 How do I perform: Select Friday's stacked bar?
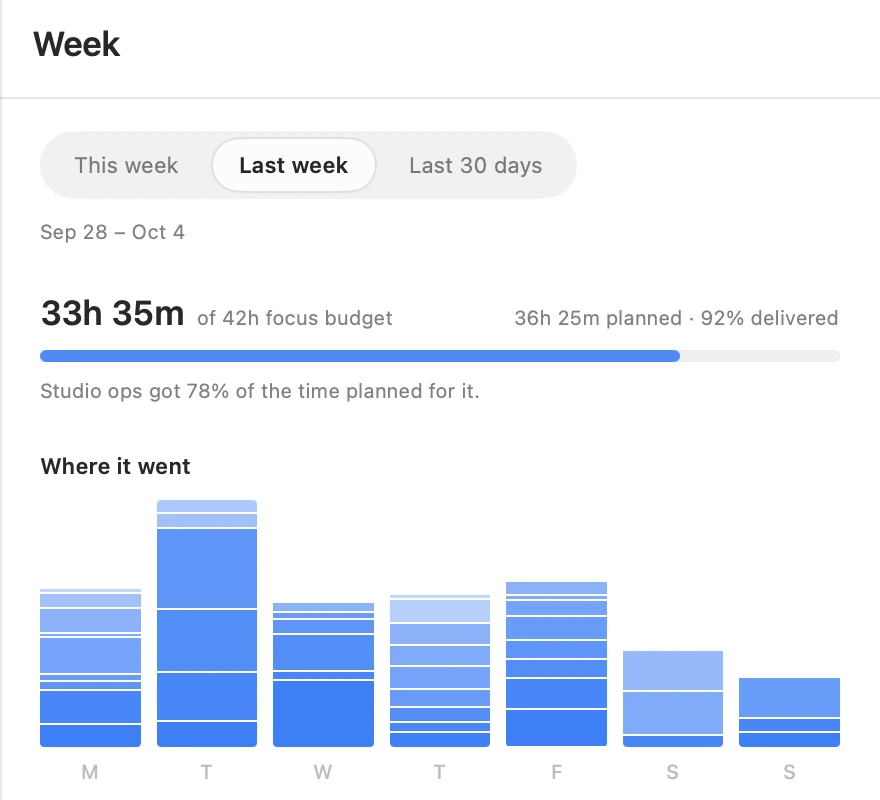(x=556, y=664)
